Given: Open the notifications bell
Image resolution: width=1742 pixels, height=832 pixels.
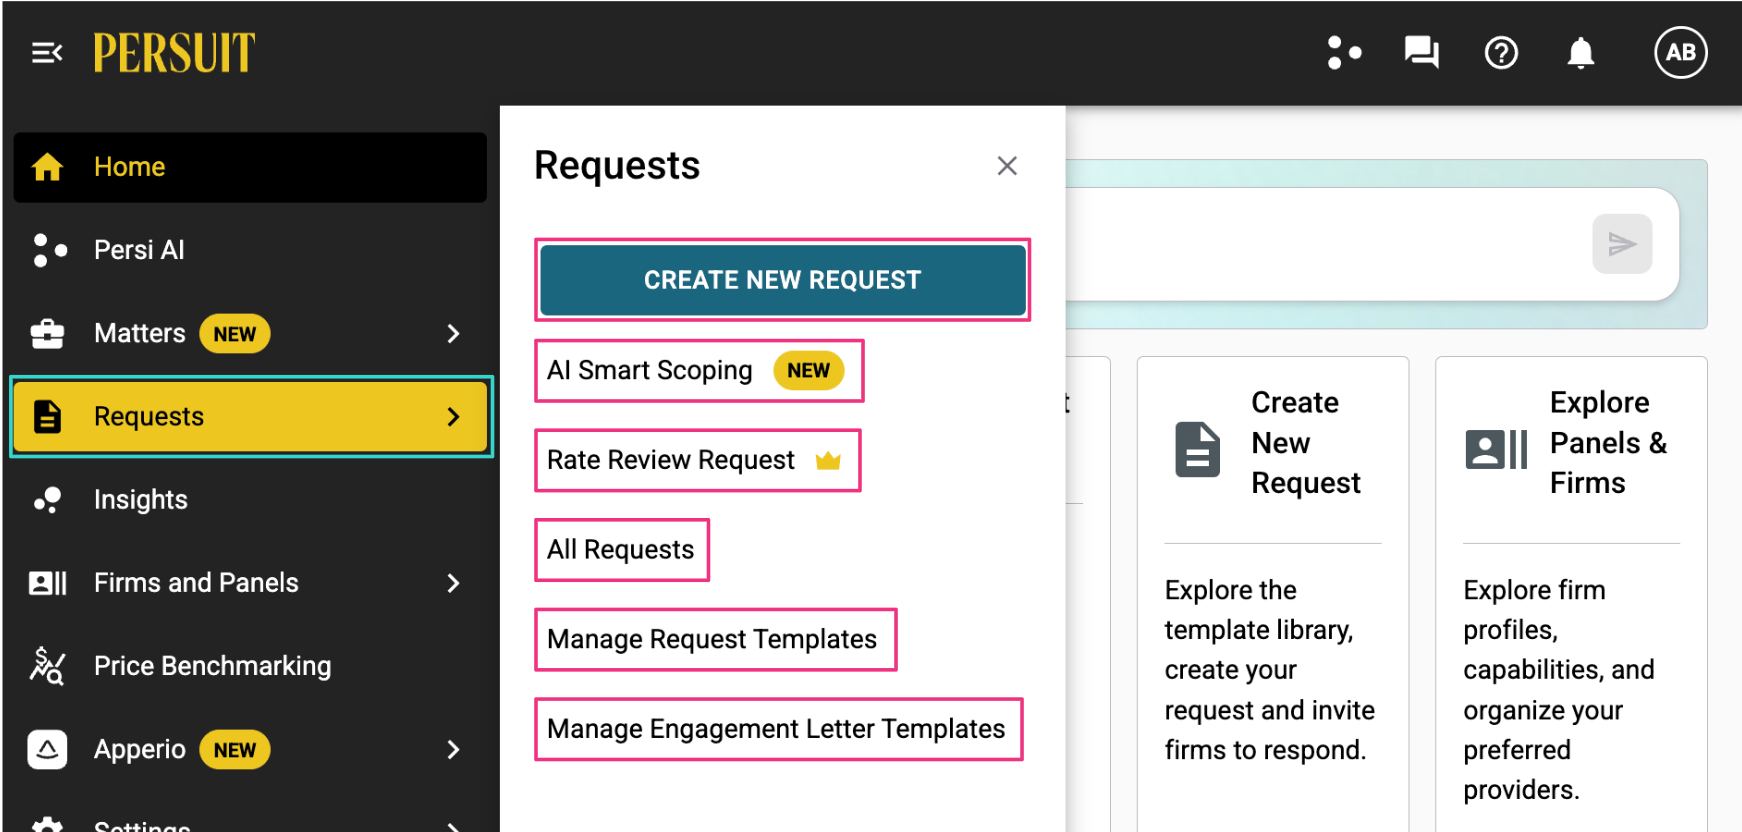Looking at the screenshot, I should pos(1580,53).
